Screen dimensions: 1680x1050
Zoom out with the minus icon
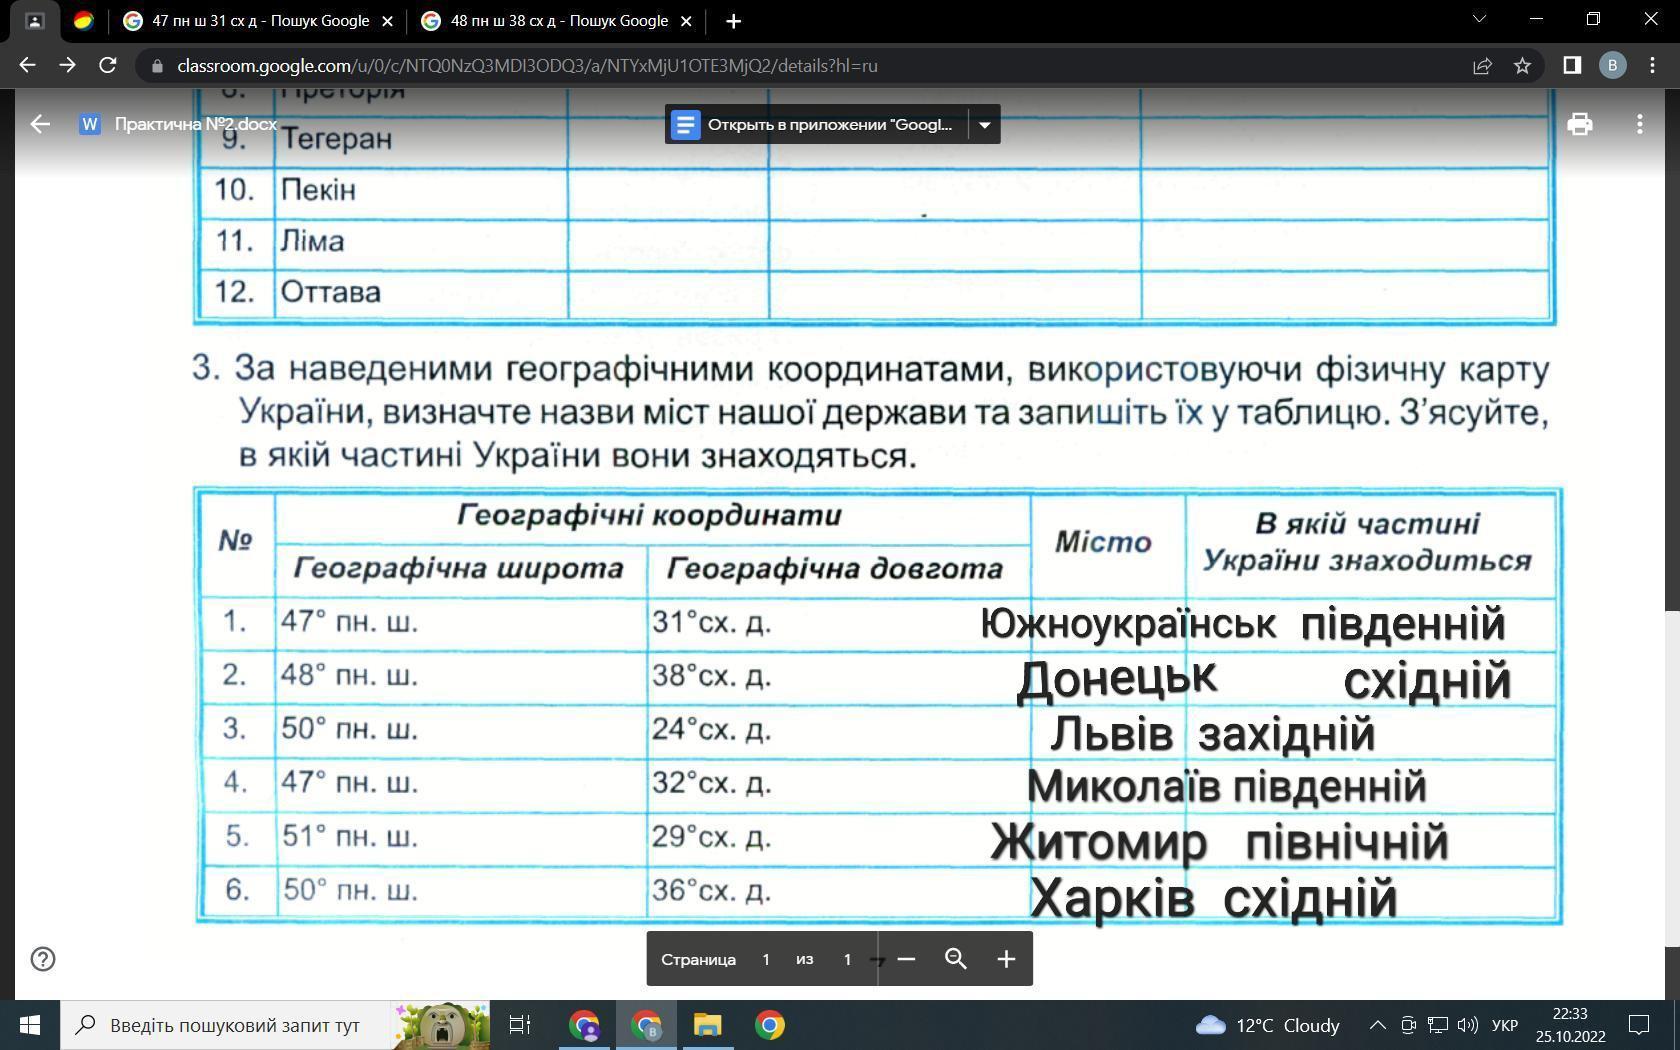906,959
